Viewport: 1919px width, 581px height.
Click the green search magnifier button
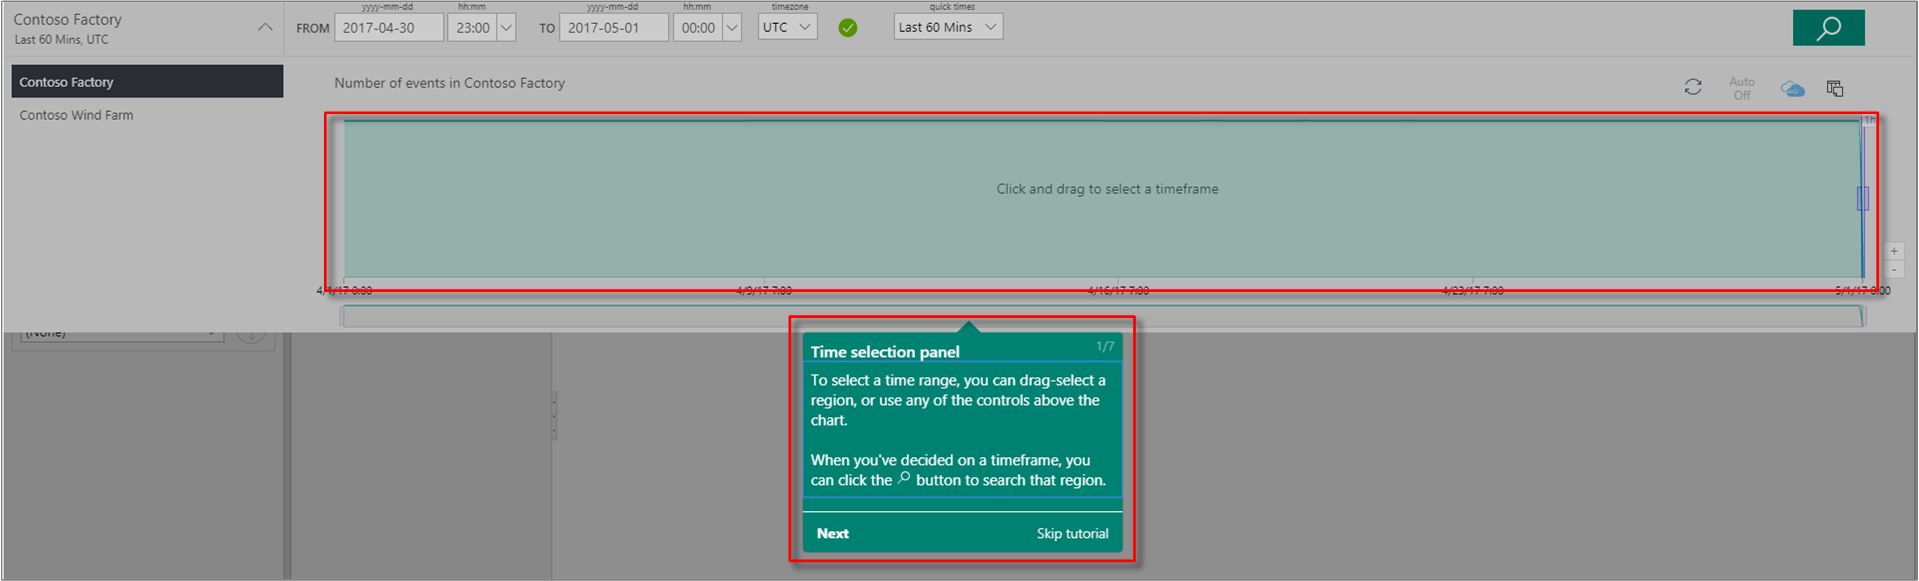(x=1828, y=28)
